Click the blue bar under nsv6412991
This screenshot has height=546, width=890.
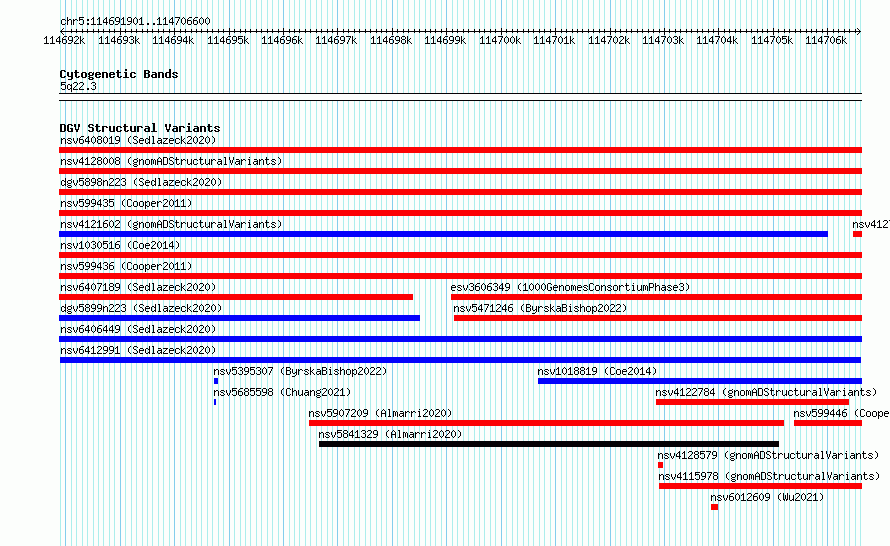(x=460, y=360)
